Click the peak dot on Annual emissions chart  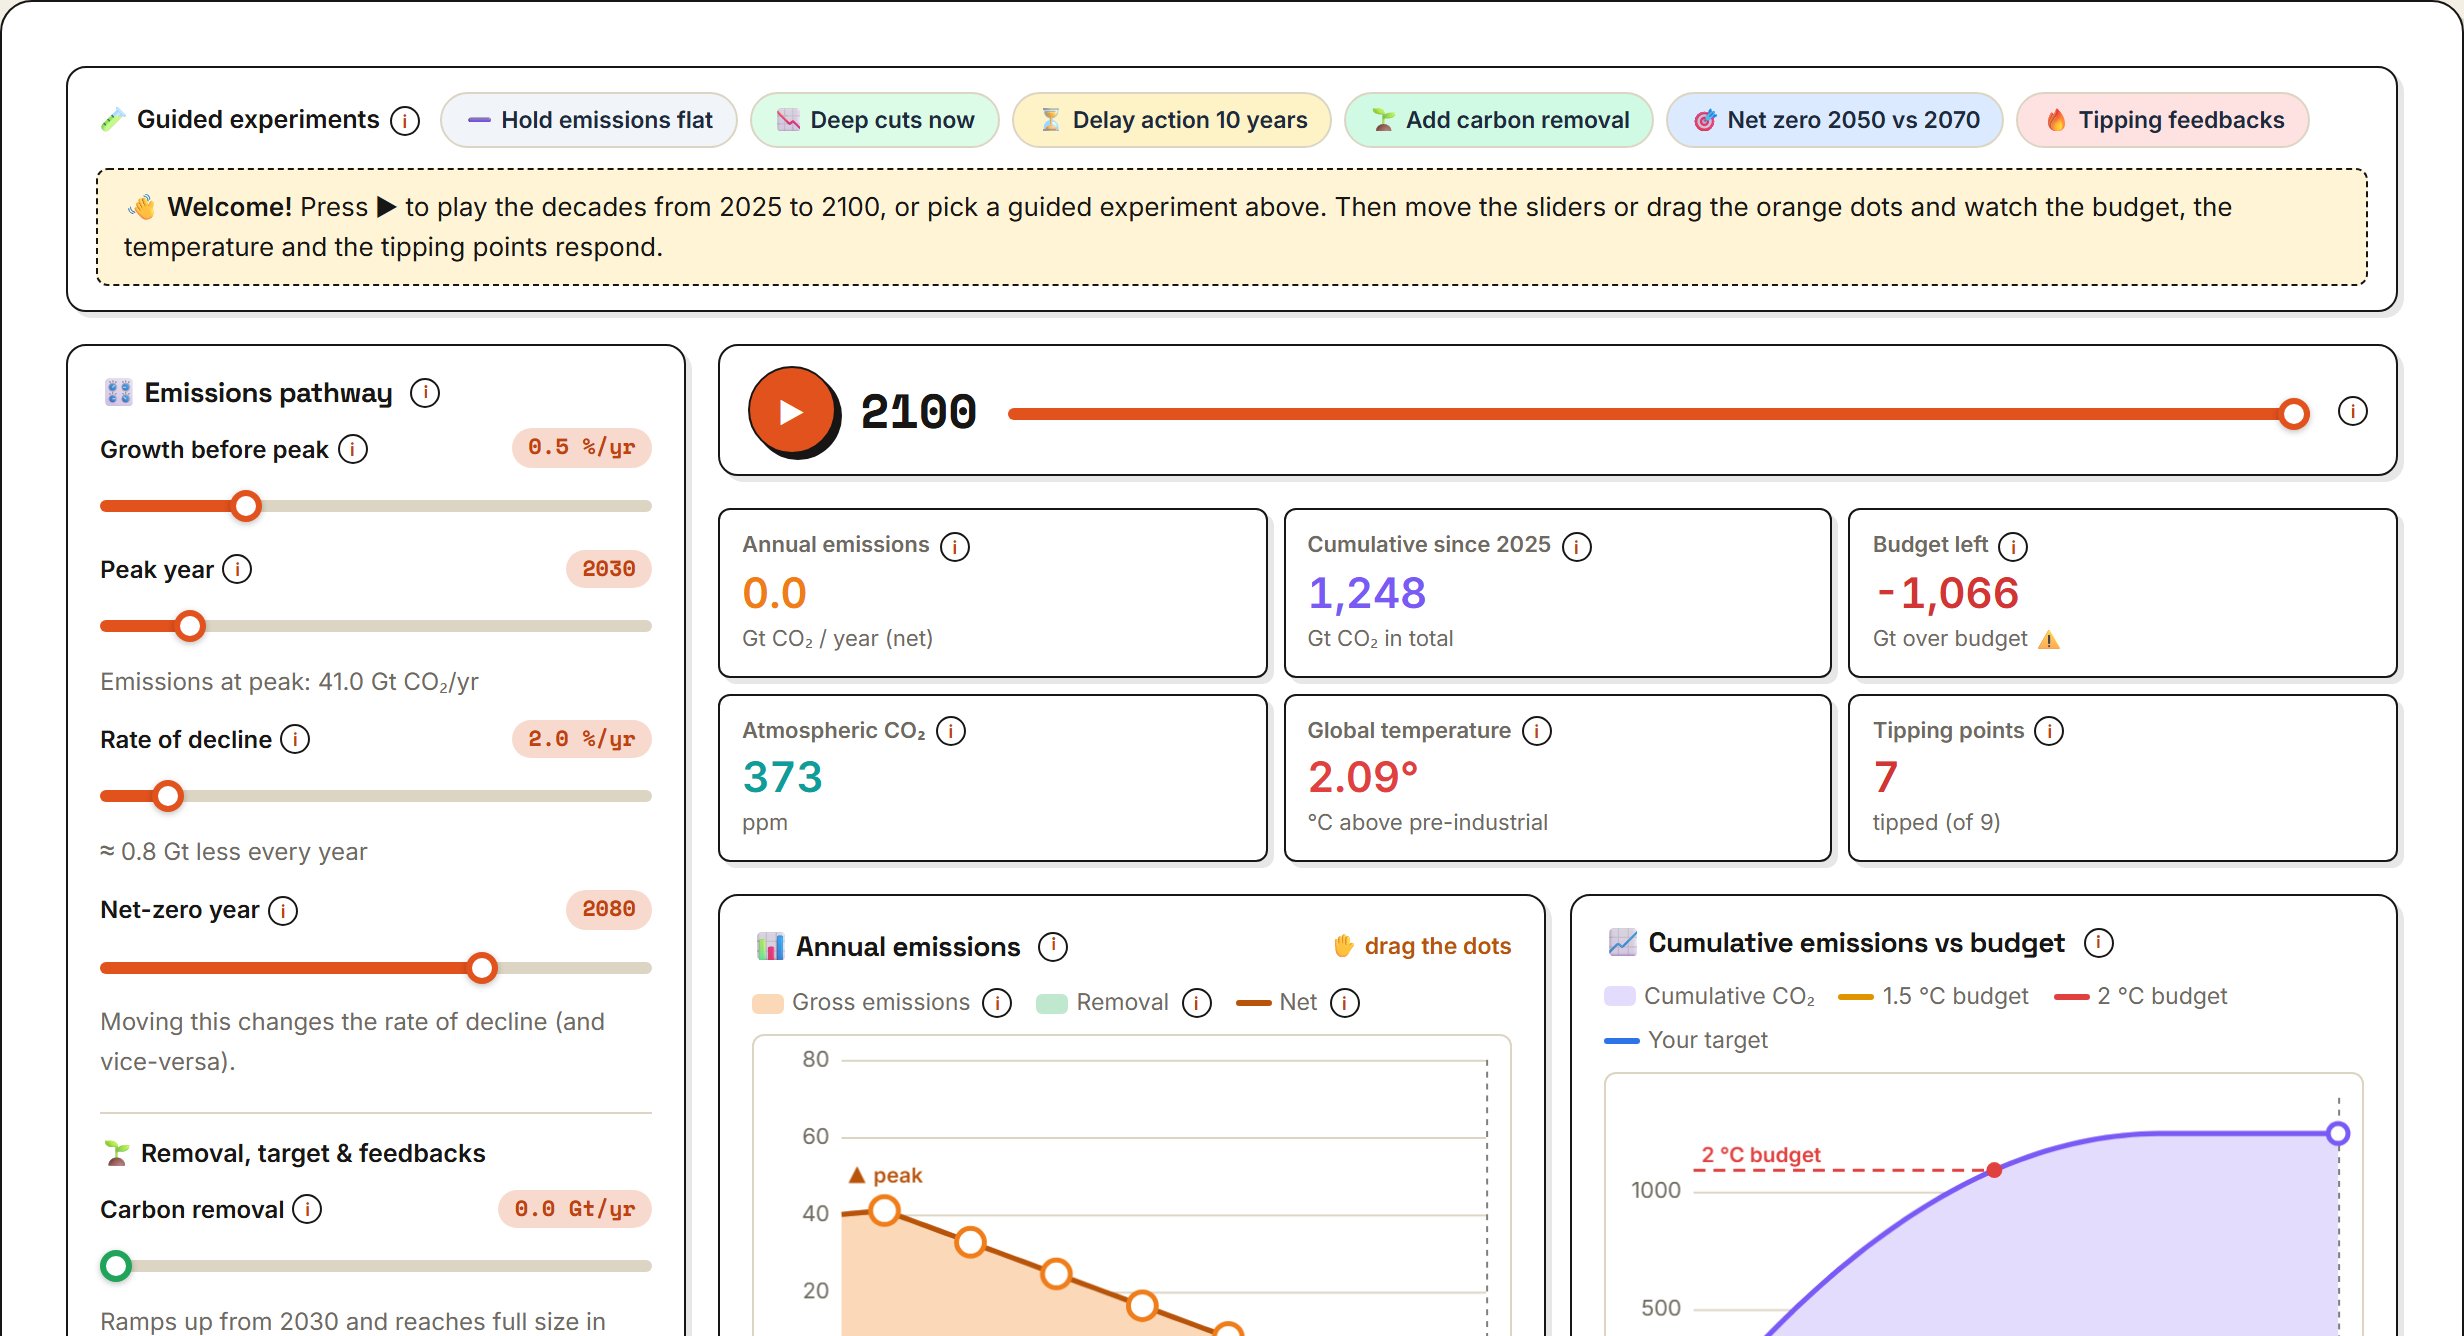pos(884,1211)
